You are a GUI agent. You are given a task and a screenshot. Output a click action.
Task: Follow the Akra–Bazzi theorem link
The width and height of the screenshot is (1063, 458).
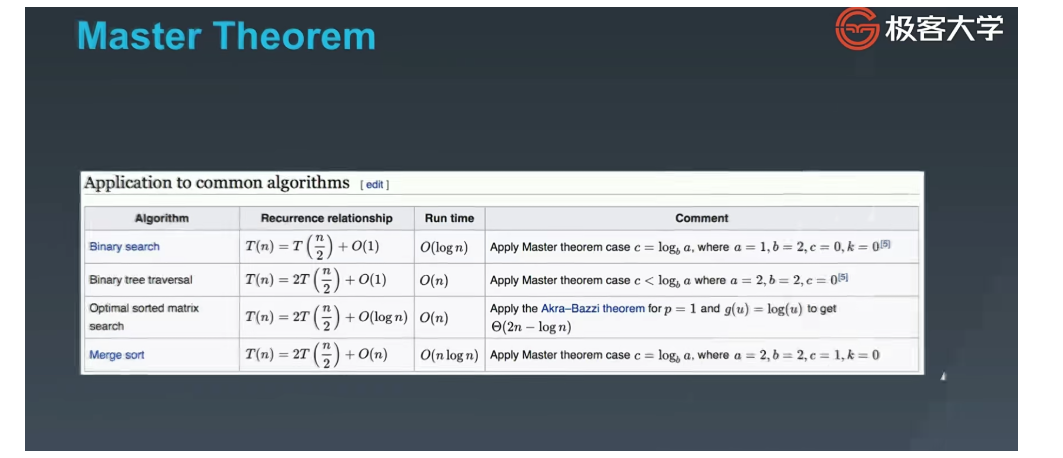(593, 308)
